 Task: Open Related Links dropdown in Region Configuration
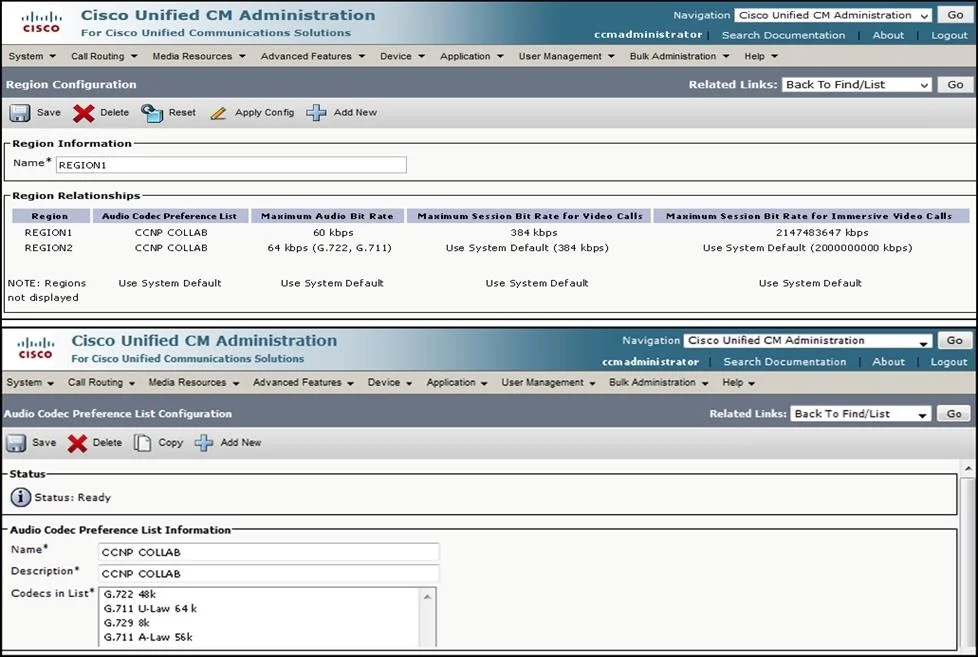click(x=857, y=85)
